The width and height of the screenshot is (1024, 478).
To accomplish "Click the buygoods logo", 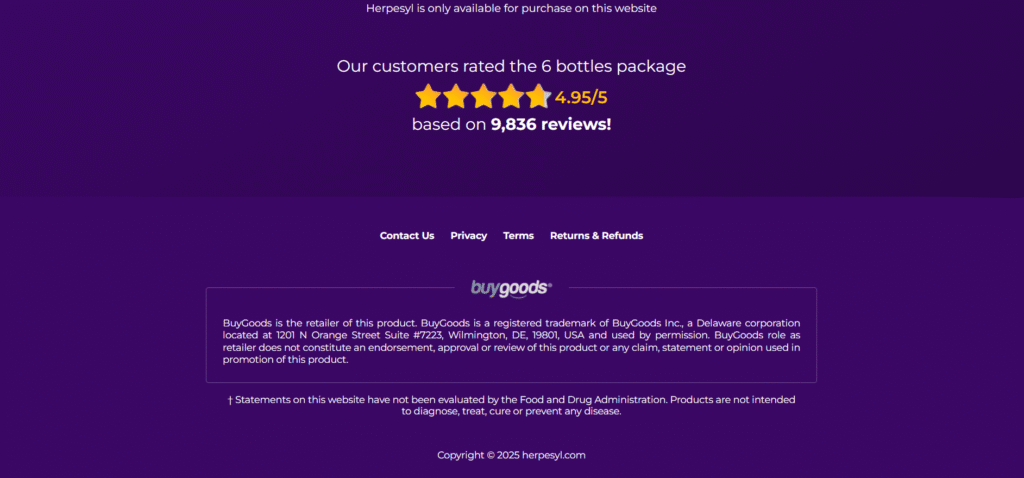I will click(x=511, y=289).
